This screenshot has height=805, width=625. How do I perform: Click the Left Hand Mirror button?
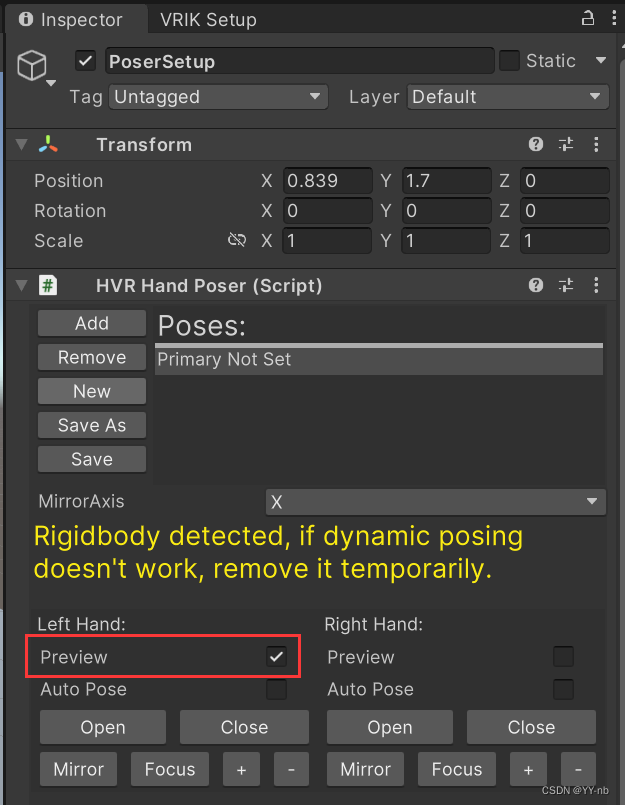[78, 769]
